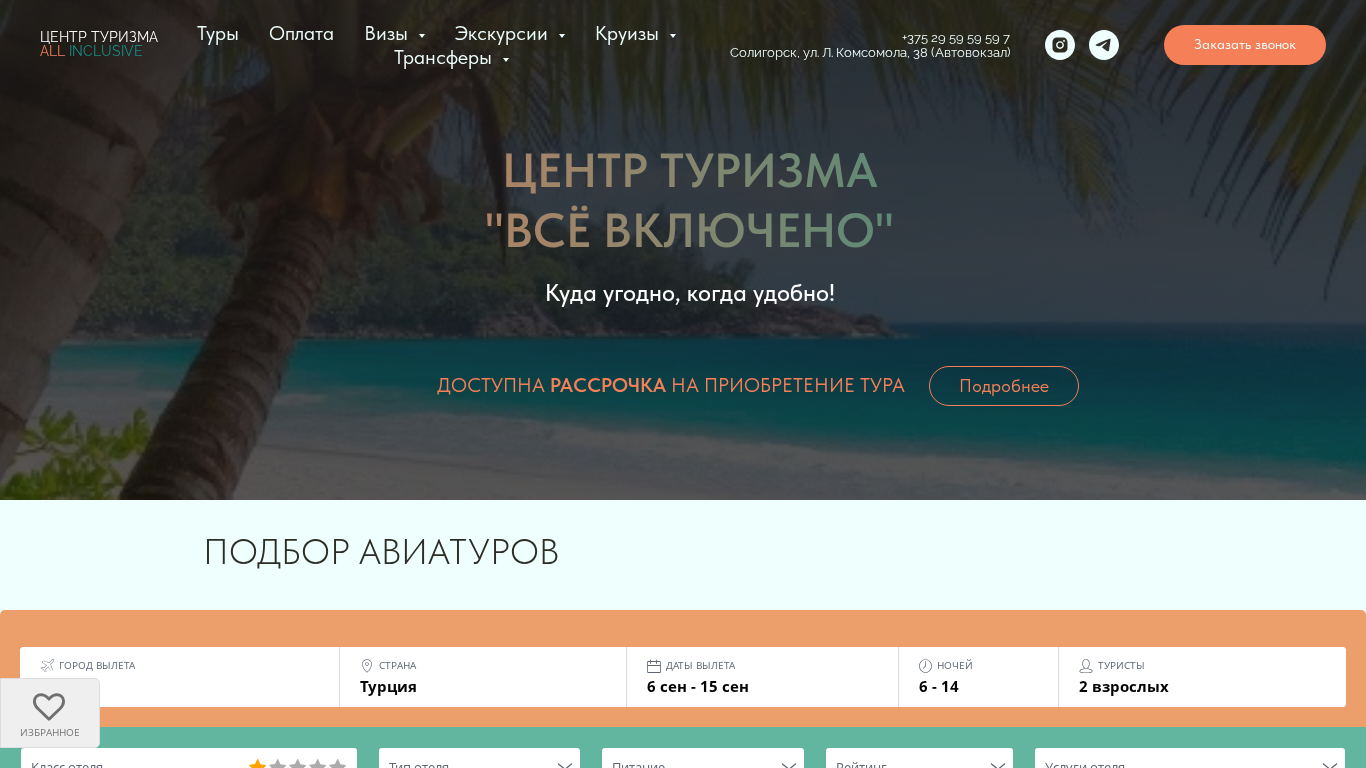Open the Оплата page
This screenshot has height=768, width=1366.
pyautogui.click(x=301, y=34)
